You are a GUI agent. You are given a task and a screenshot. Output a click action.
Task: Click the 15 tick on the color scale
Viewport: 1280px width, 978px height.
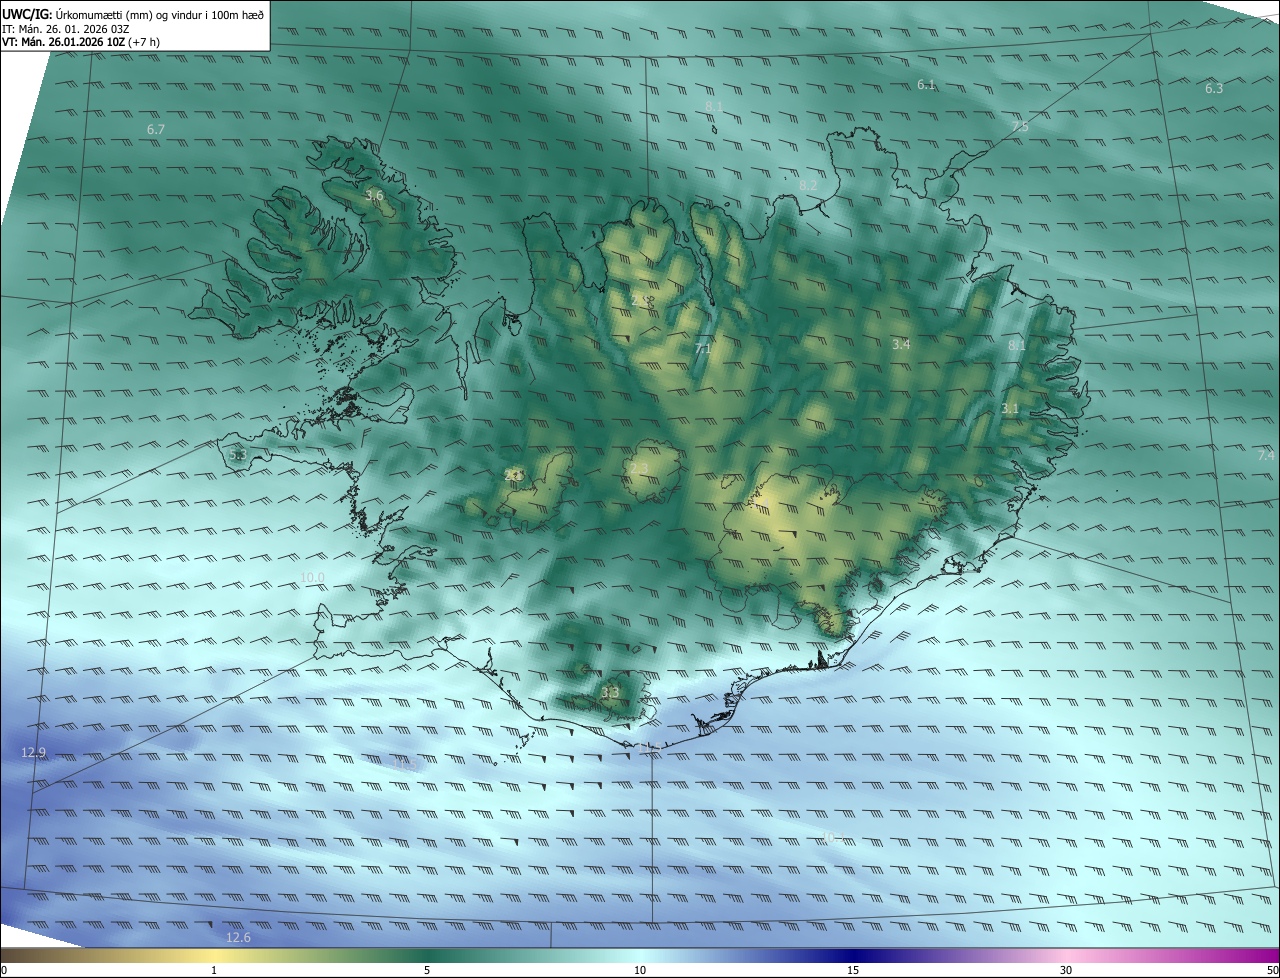click(853, 970)
